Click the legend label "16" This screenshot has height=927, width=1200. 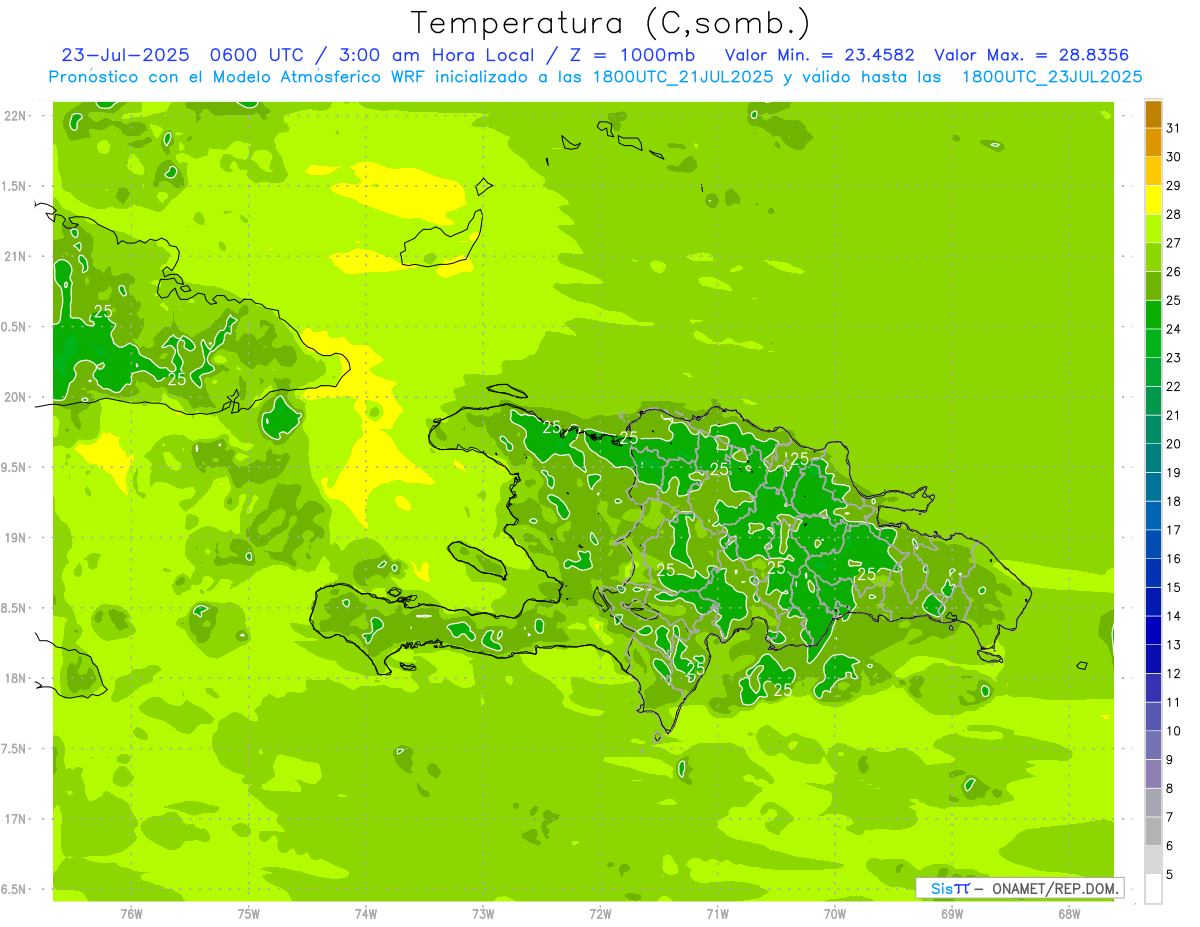pos(1173,559)
